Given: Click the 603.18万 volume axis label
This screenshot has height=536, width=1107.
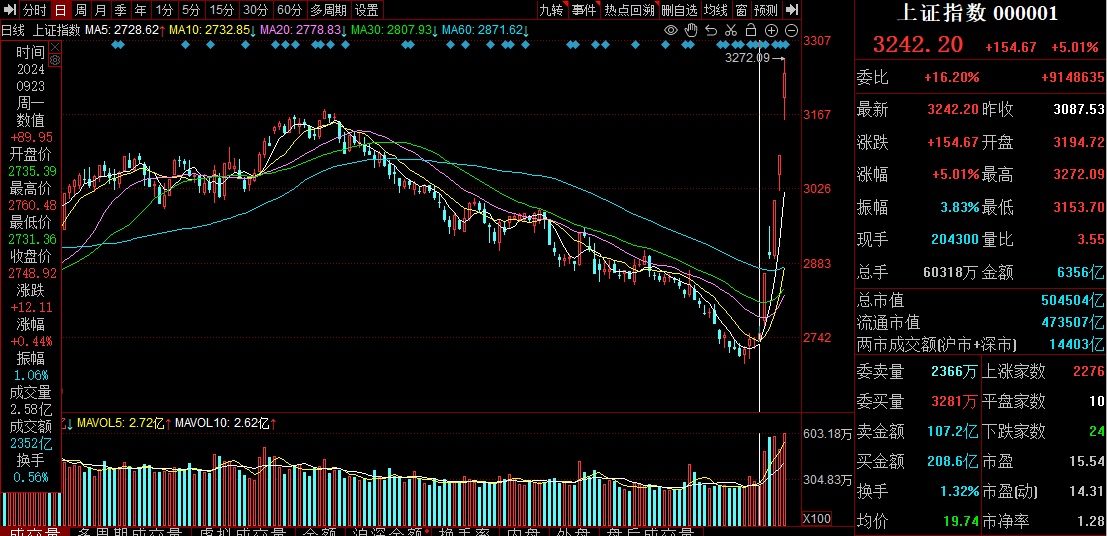Looking at the screenshot, I should 828,434.
